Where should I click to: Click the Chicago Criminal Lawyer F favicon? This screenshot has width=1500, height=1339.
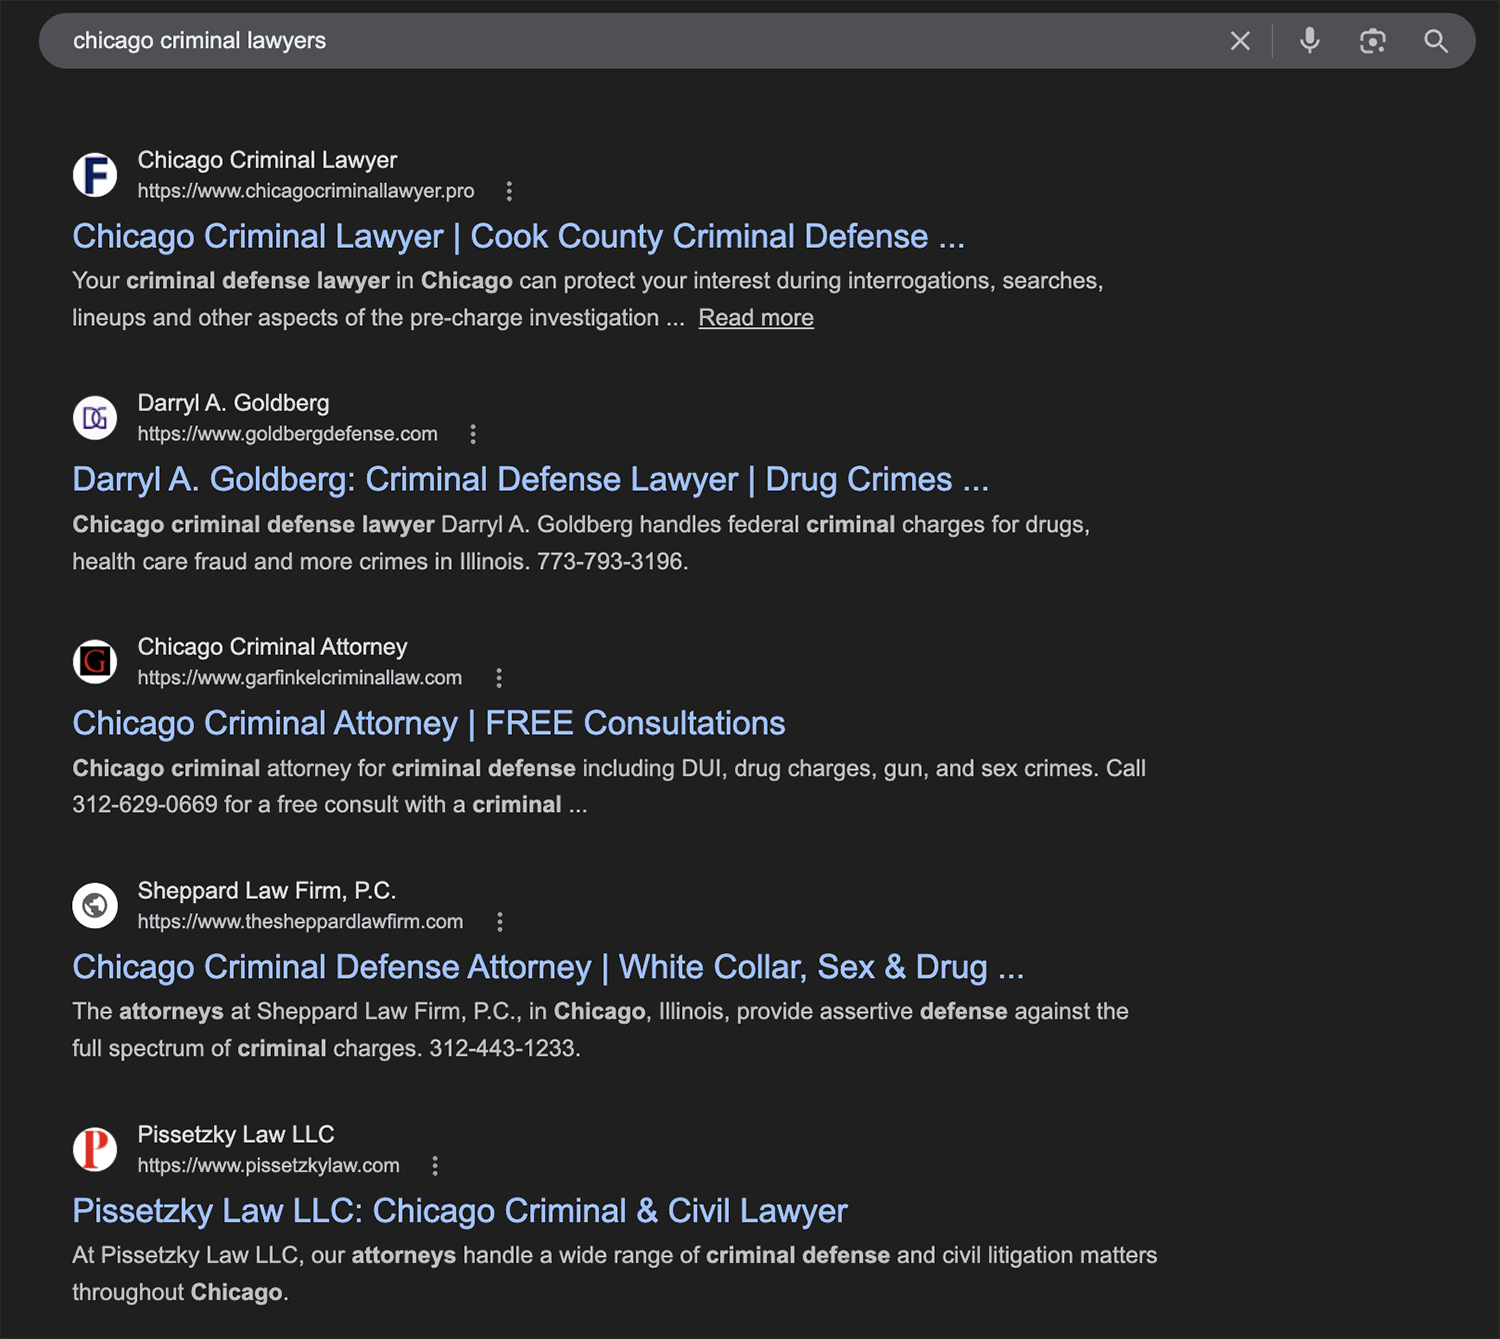(x=95, y=174)
